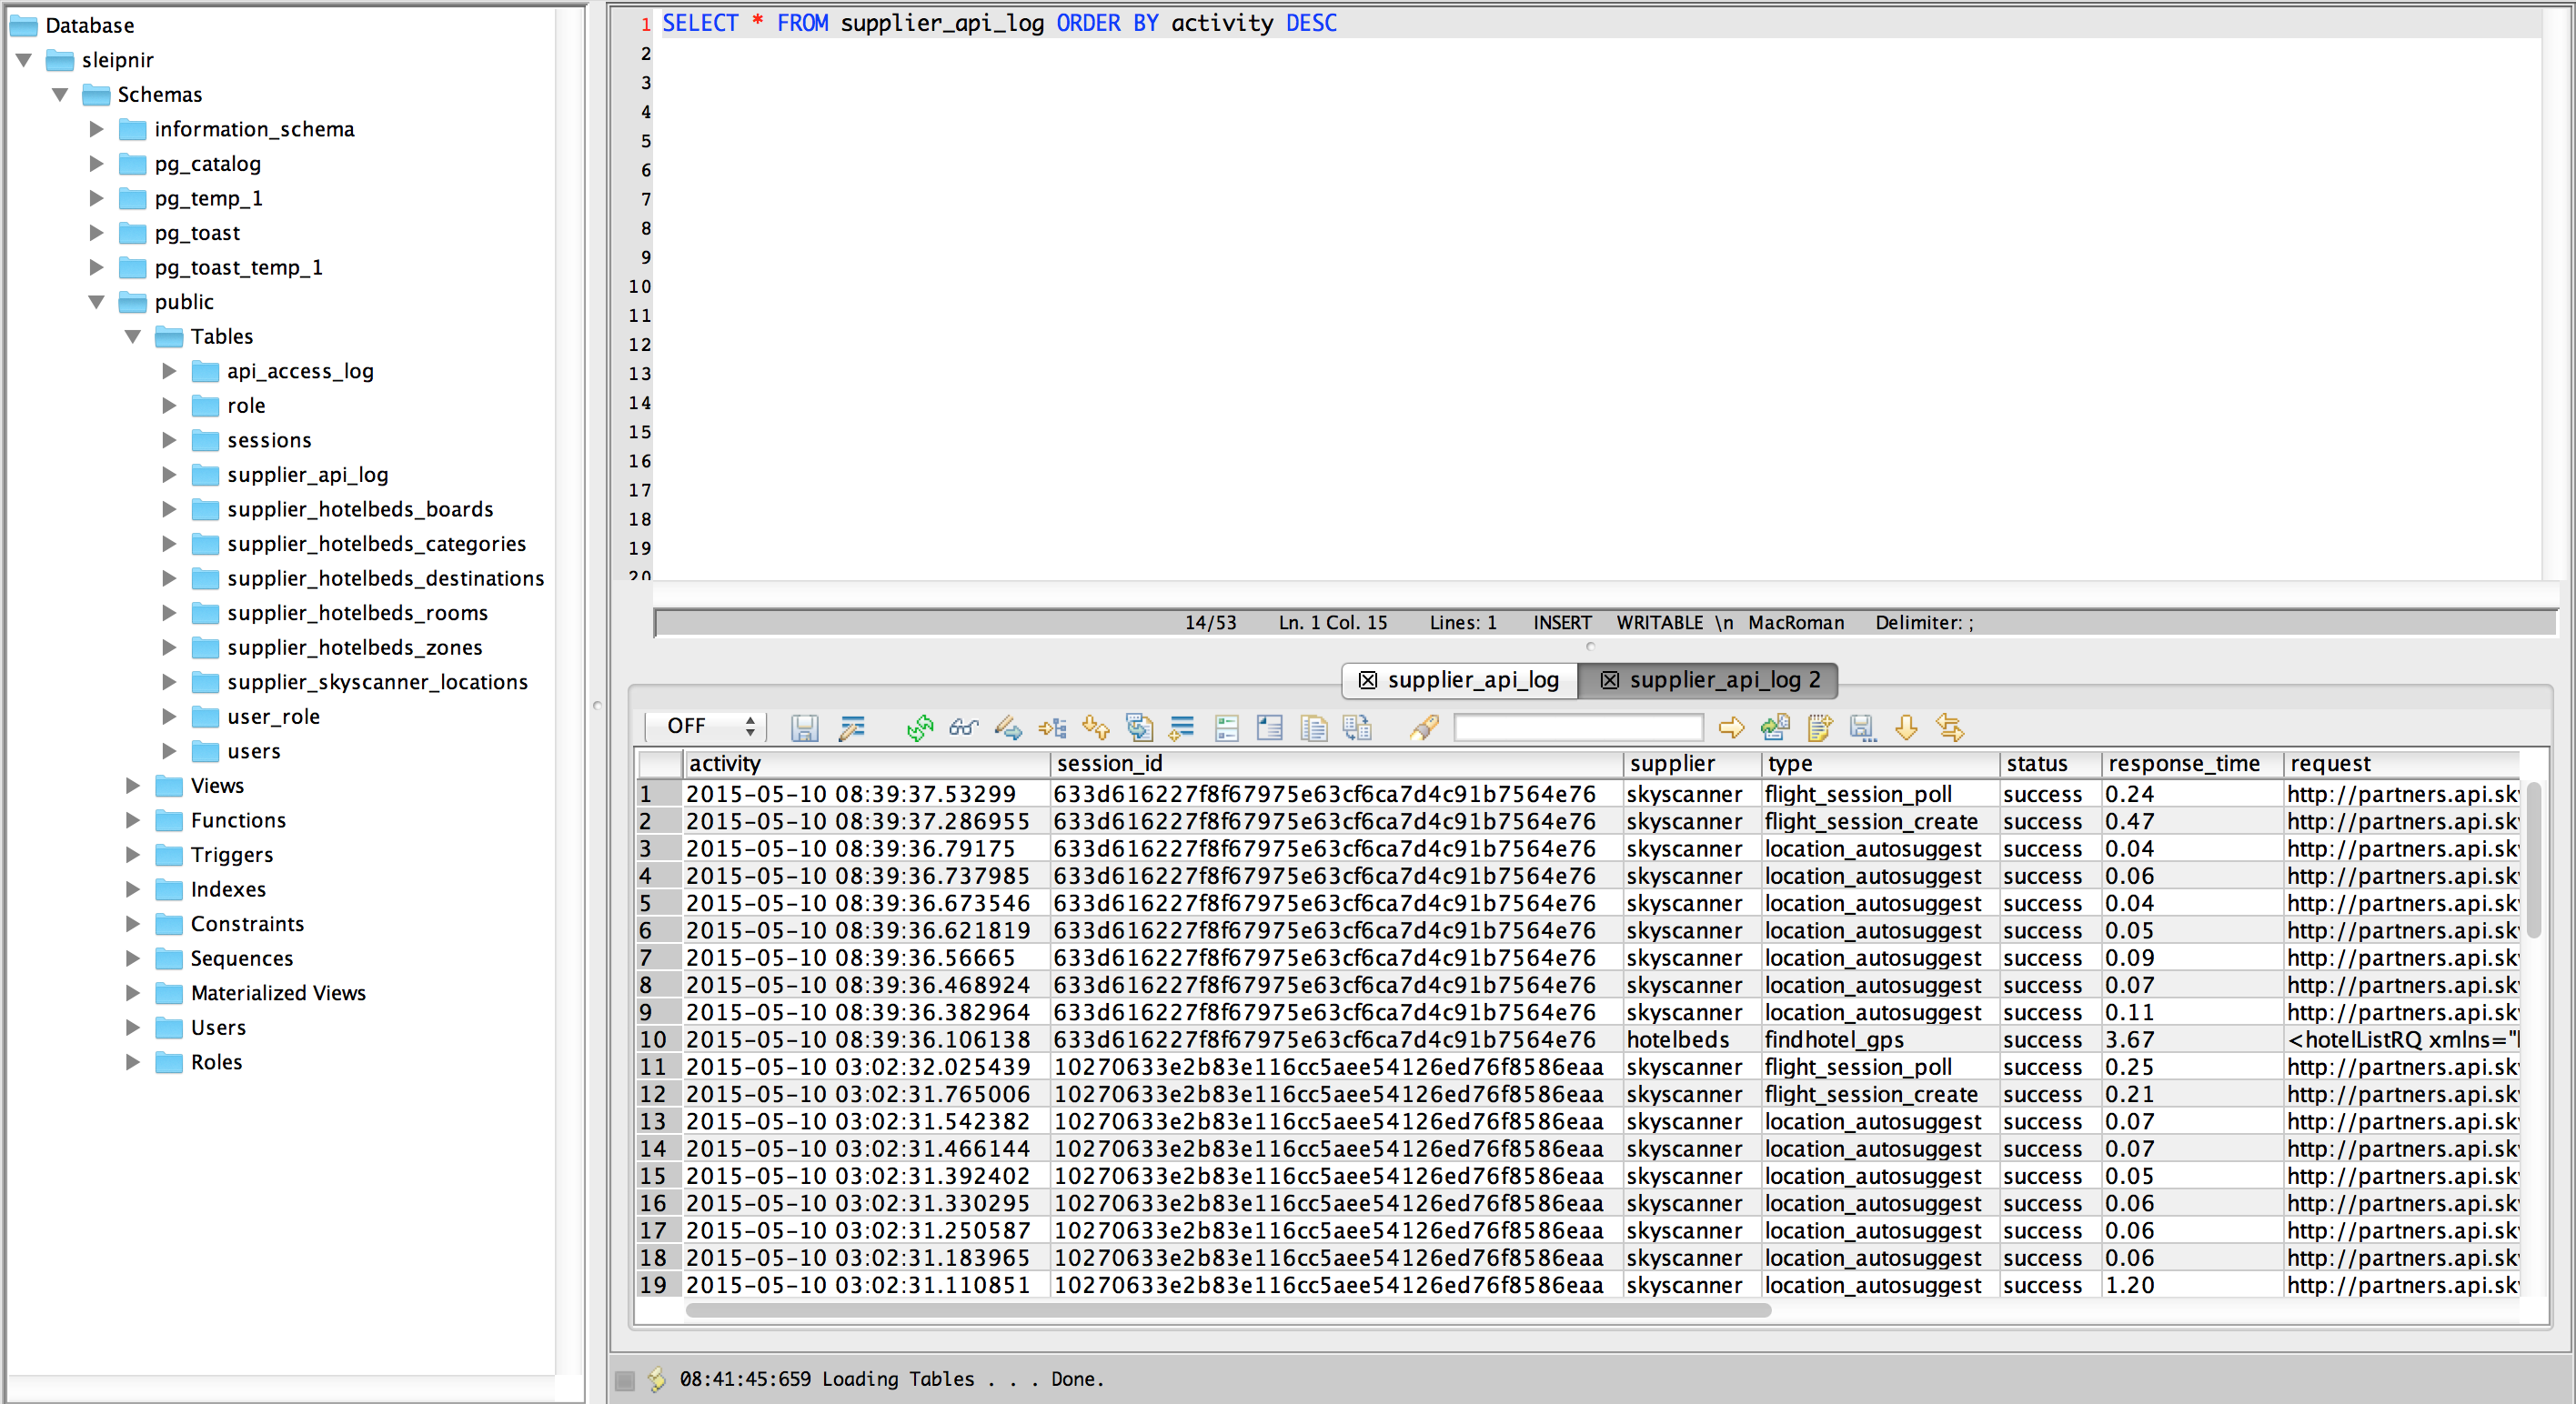
Task: Click the orange down arrow icon
Action: coord(1906,727)
